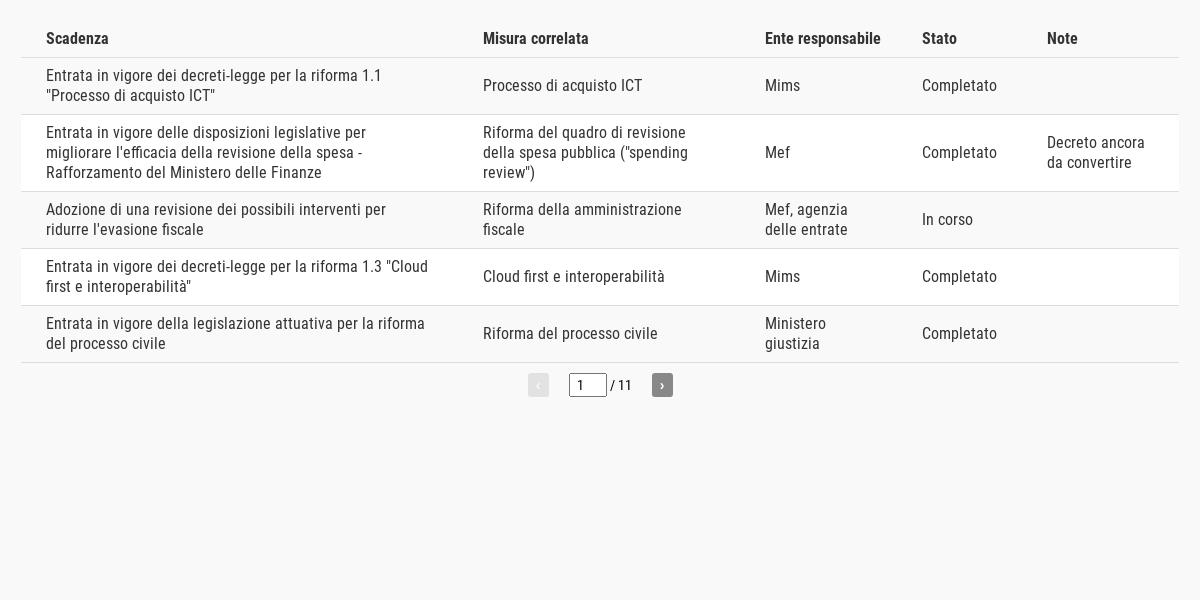Select the Processo di acquisto ICT measure cell
This screenshot has height=600, width=1200.
(563, 86)
